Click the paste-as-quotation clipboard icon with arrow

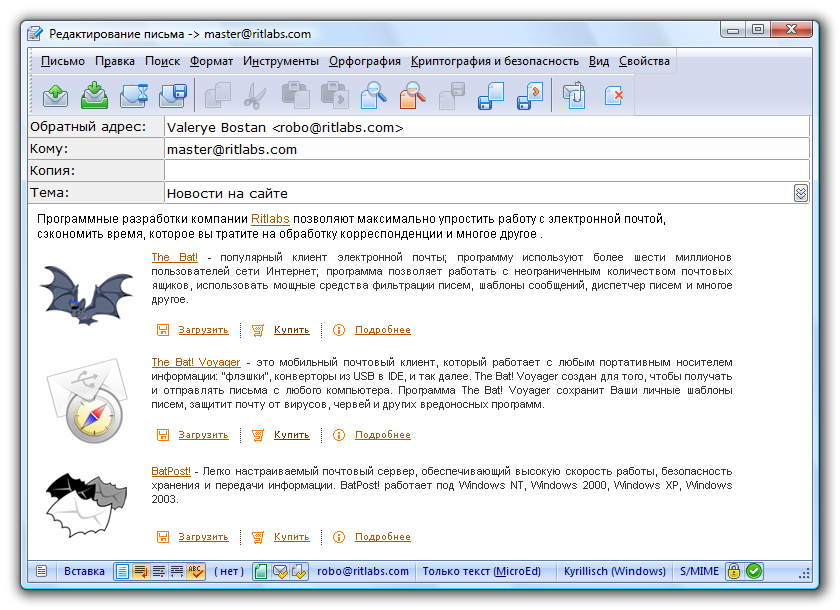click(334, 96)
